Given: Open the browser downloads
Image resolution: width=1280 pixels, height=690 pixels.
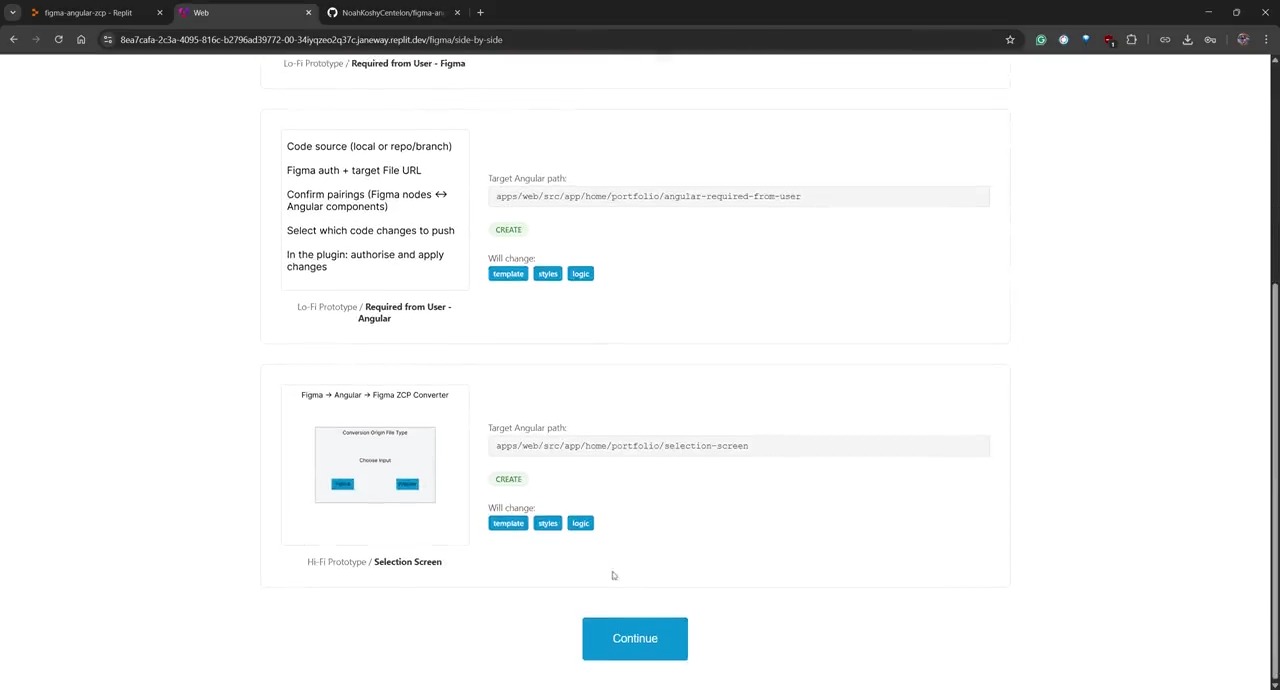Looking at the screenshot, I should 1188,40.
